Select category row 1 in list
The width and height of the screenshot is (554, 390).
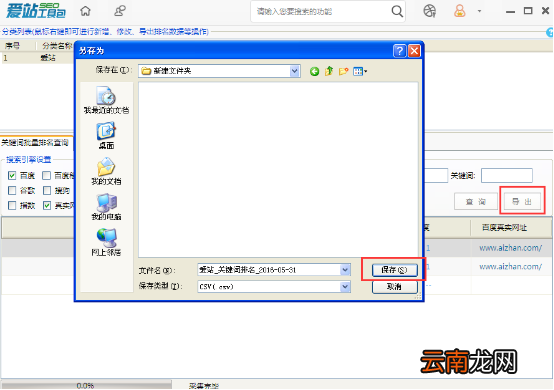click(x=37, y=58)
